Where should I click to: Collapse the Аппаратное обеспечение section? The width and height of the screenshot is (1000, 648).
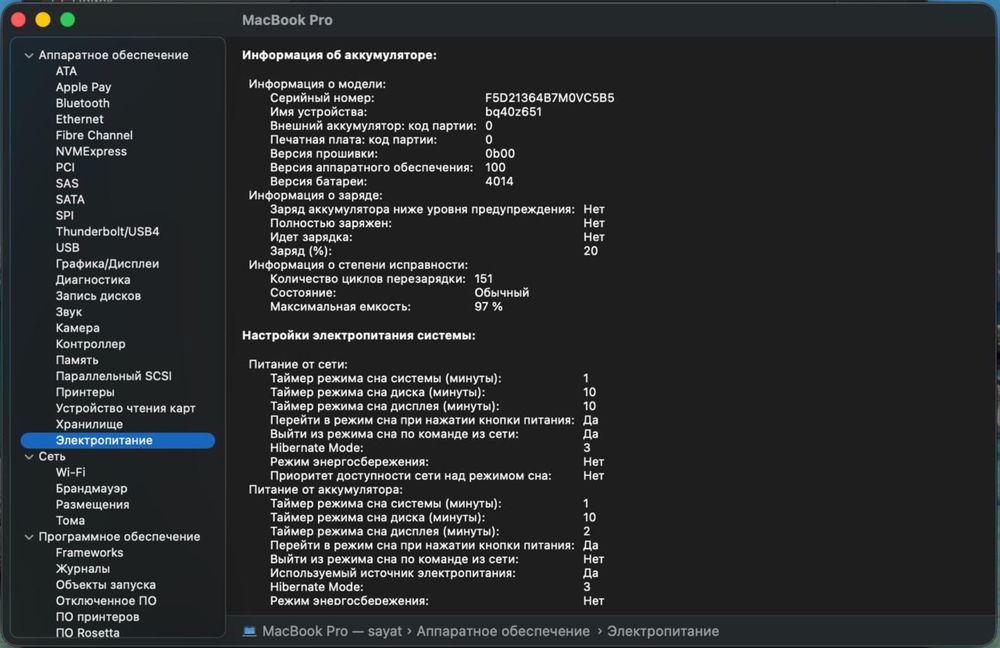pos(29,55)
